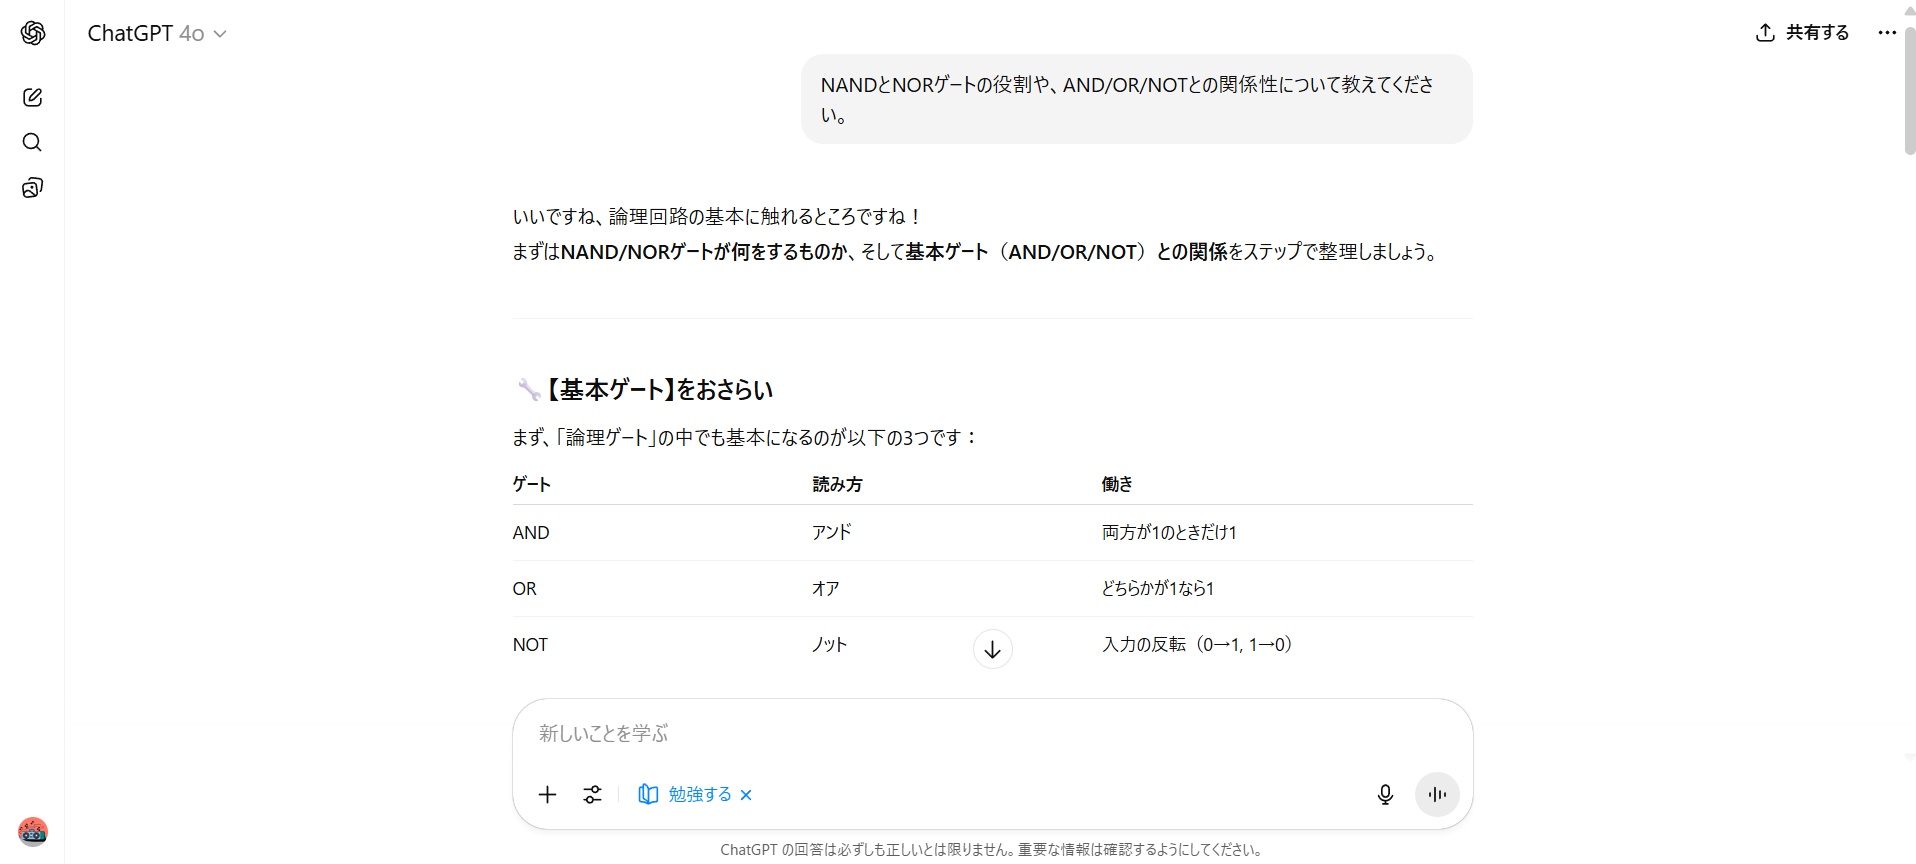Start a new chat with pencil icon

32,97
